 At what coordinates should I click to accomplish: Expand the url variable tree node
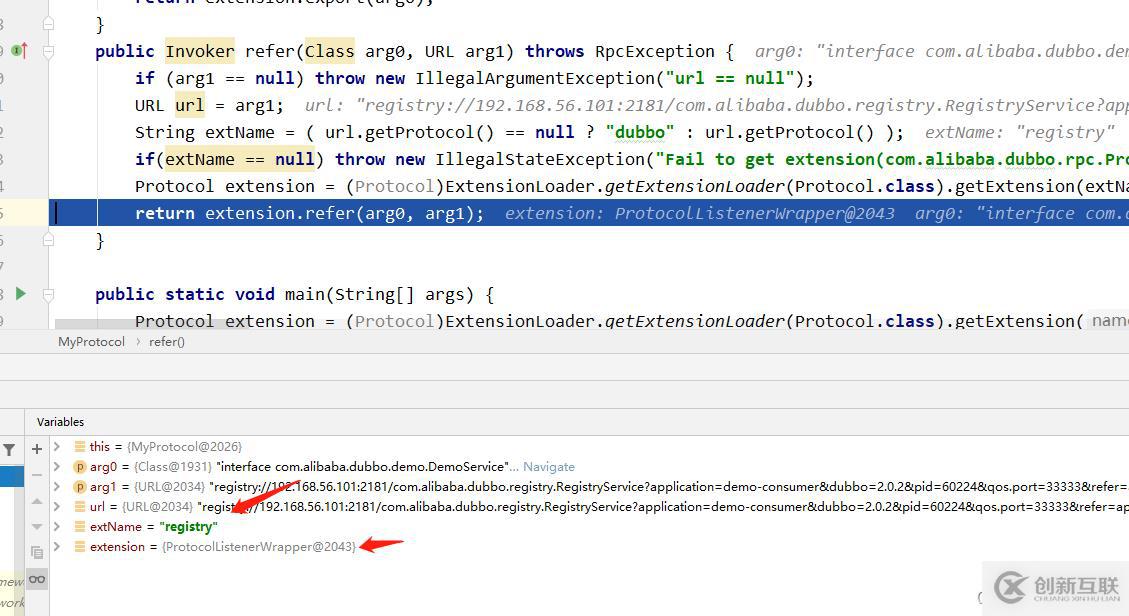click(57, 507)
